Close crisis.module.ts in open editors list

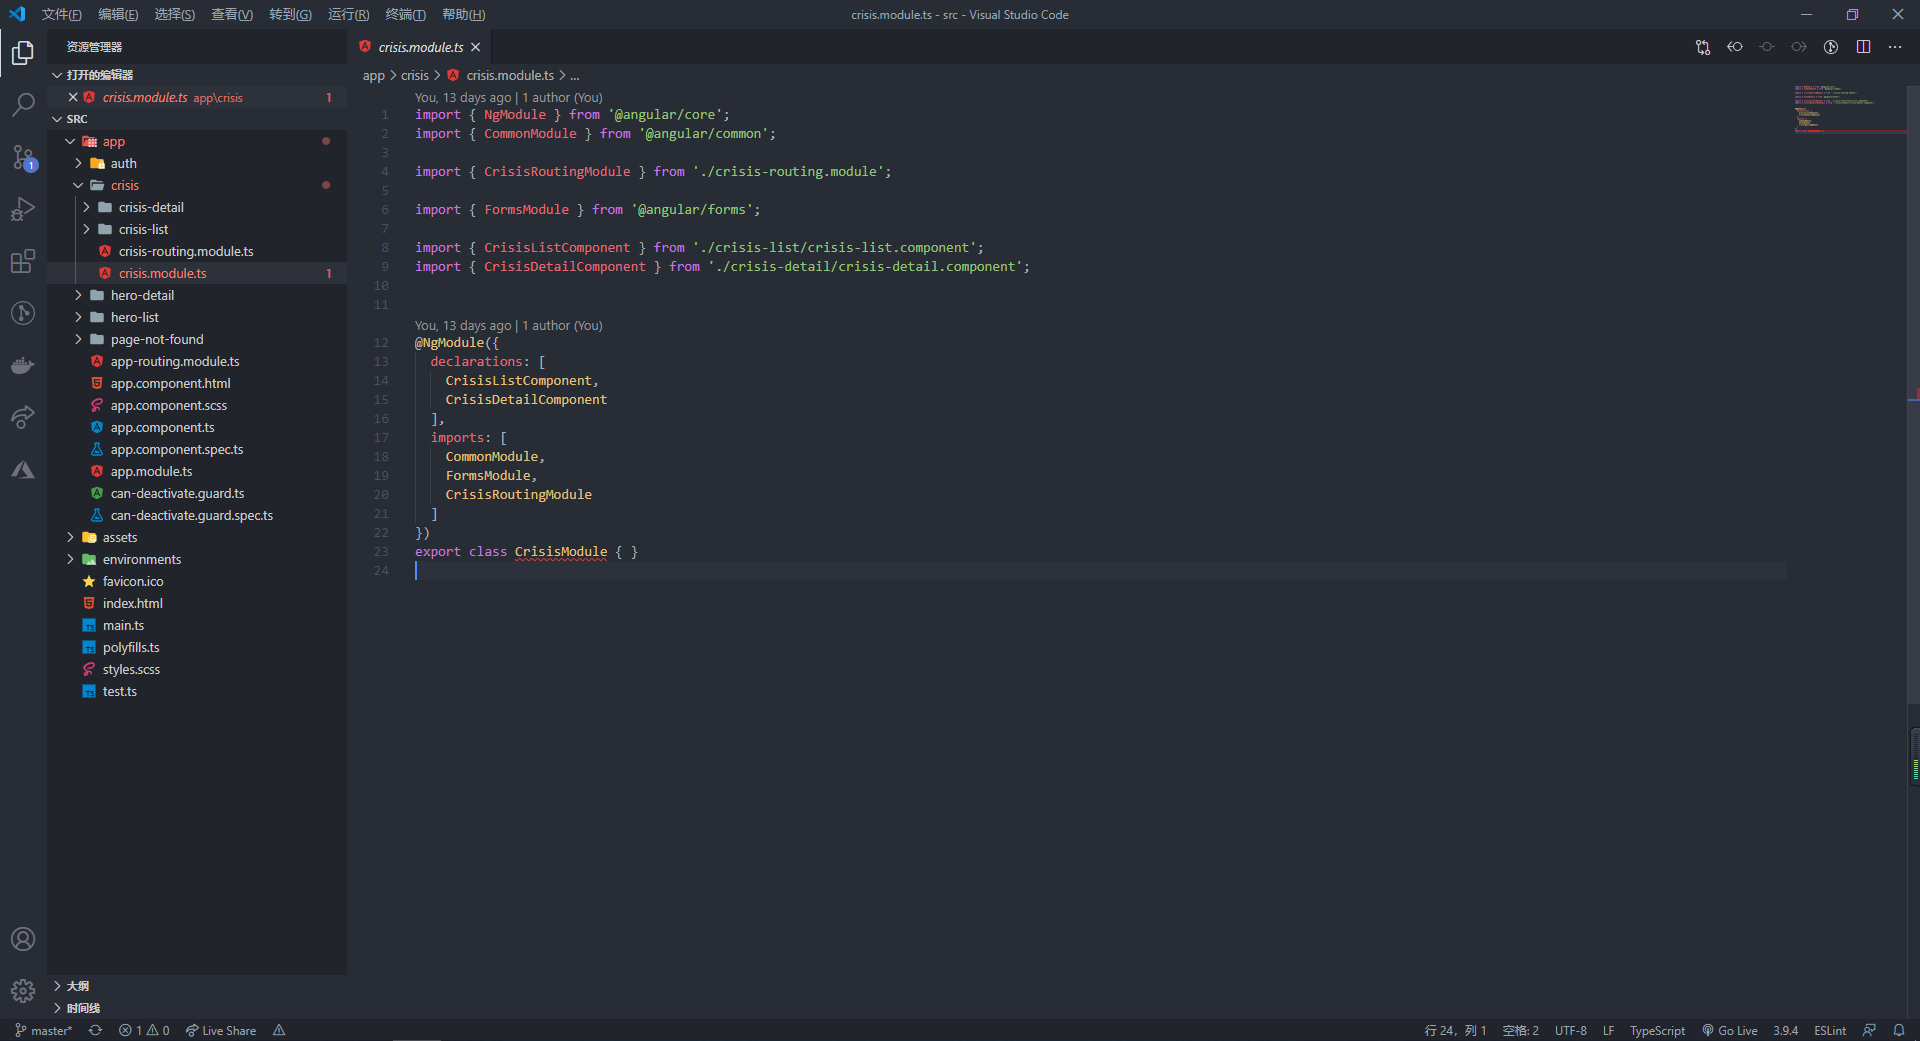point(73,97)
